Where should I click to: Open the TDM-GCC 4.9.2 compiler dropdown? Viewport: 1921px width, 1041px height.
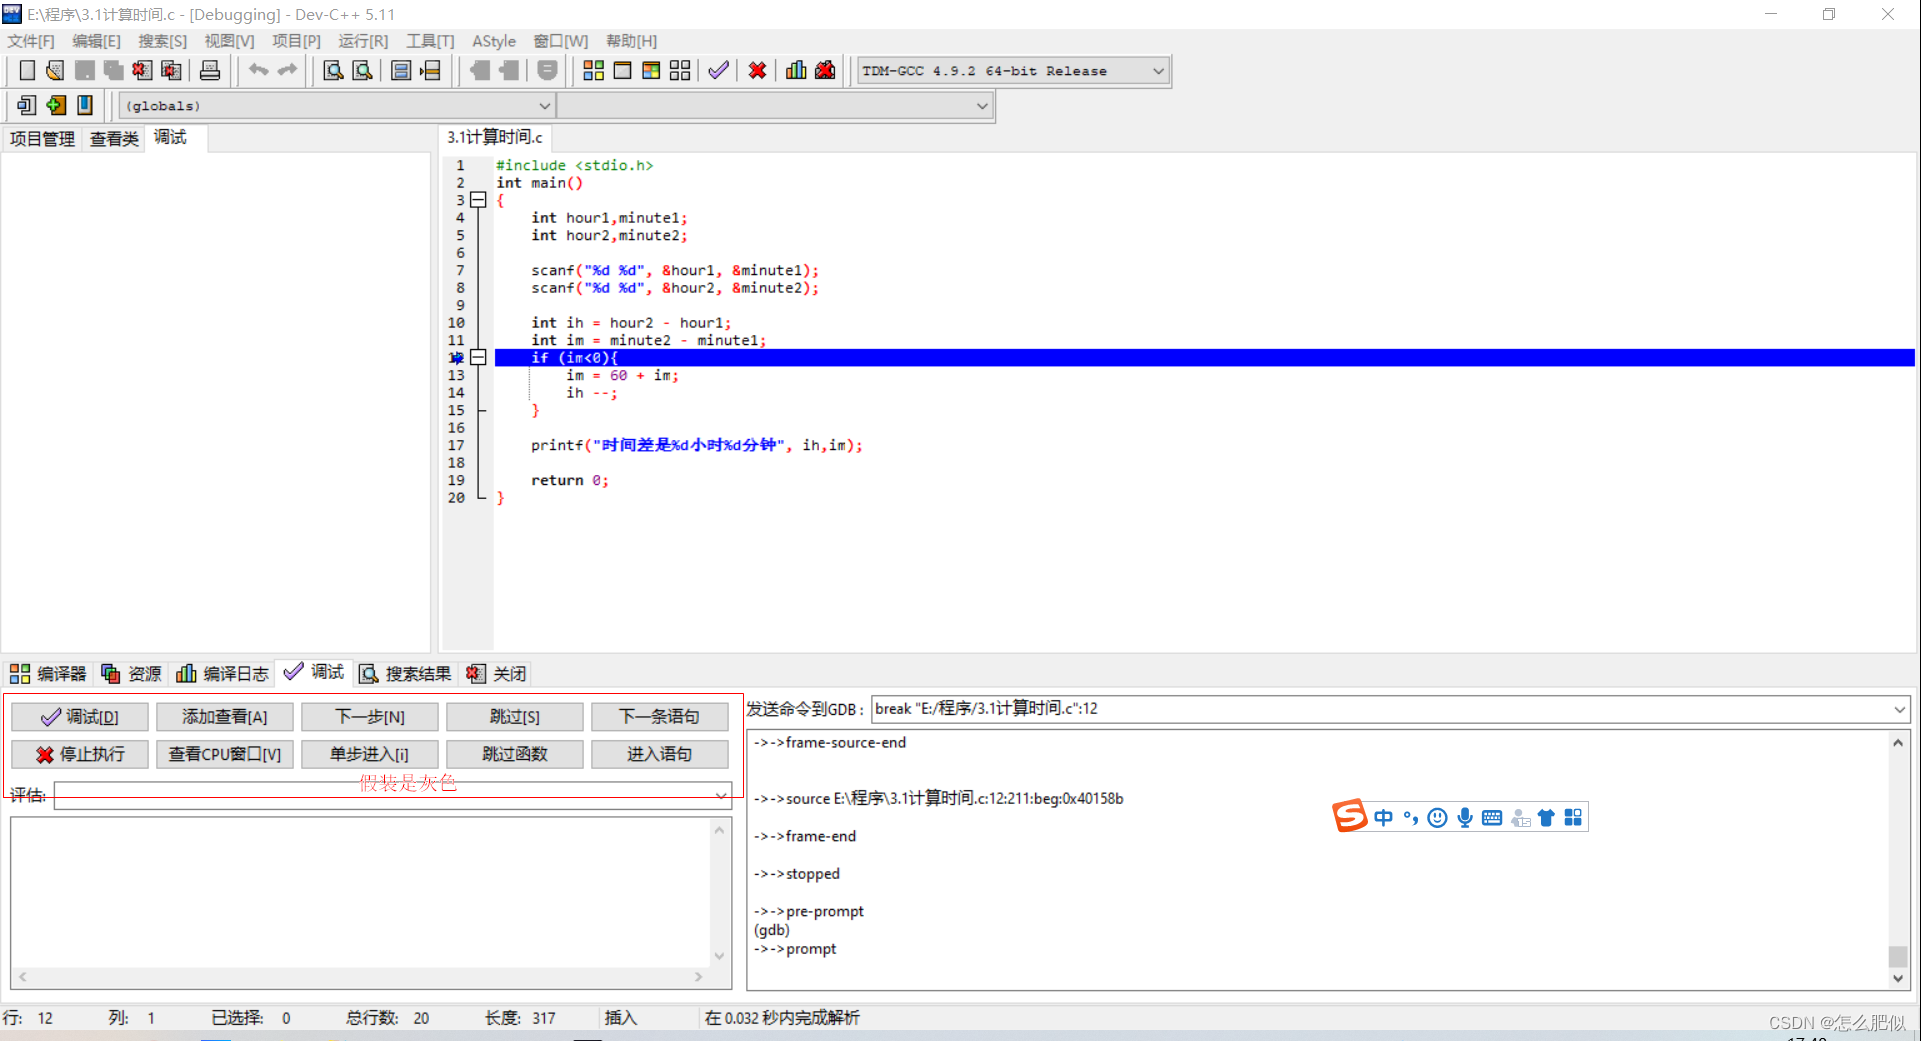pyautogui.click(x=1158, y=71)
